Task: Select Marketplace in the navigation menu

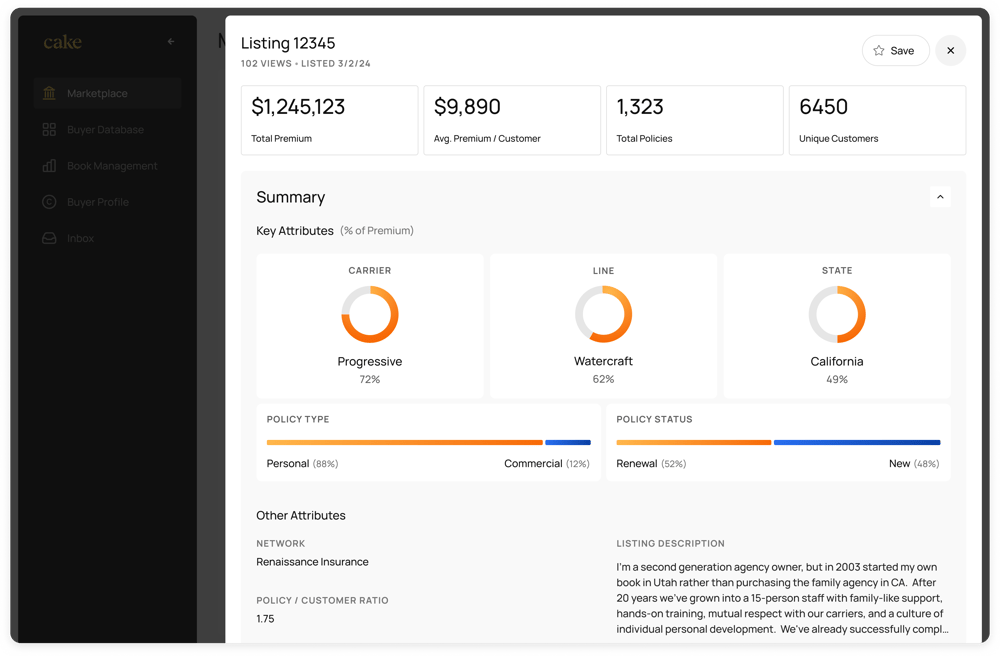Action: click(95, 93)
